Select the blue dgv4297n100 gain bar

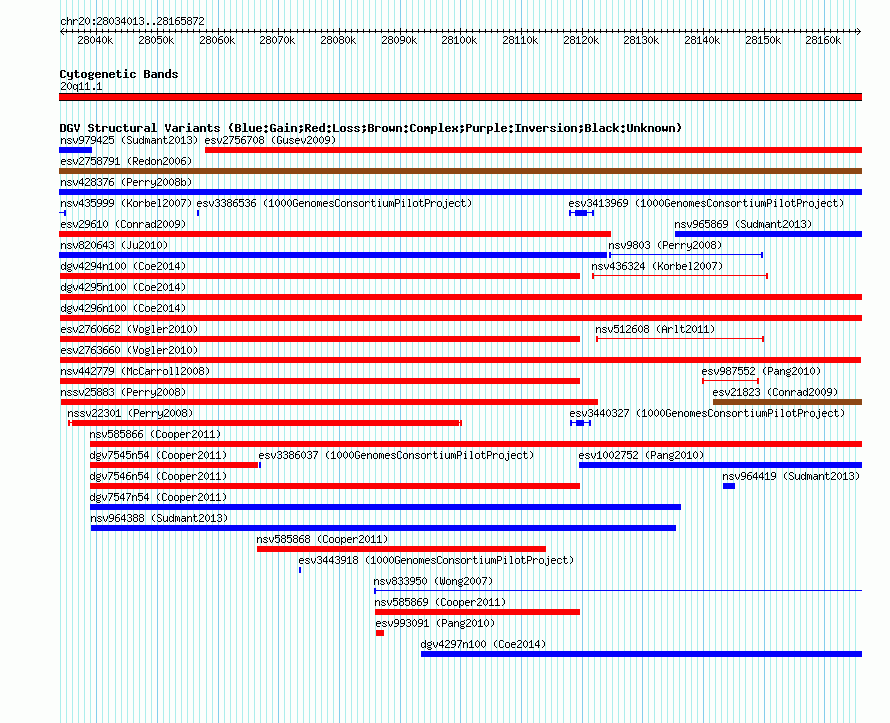pyautogui.click(x=641, y=654)
